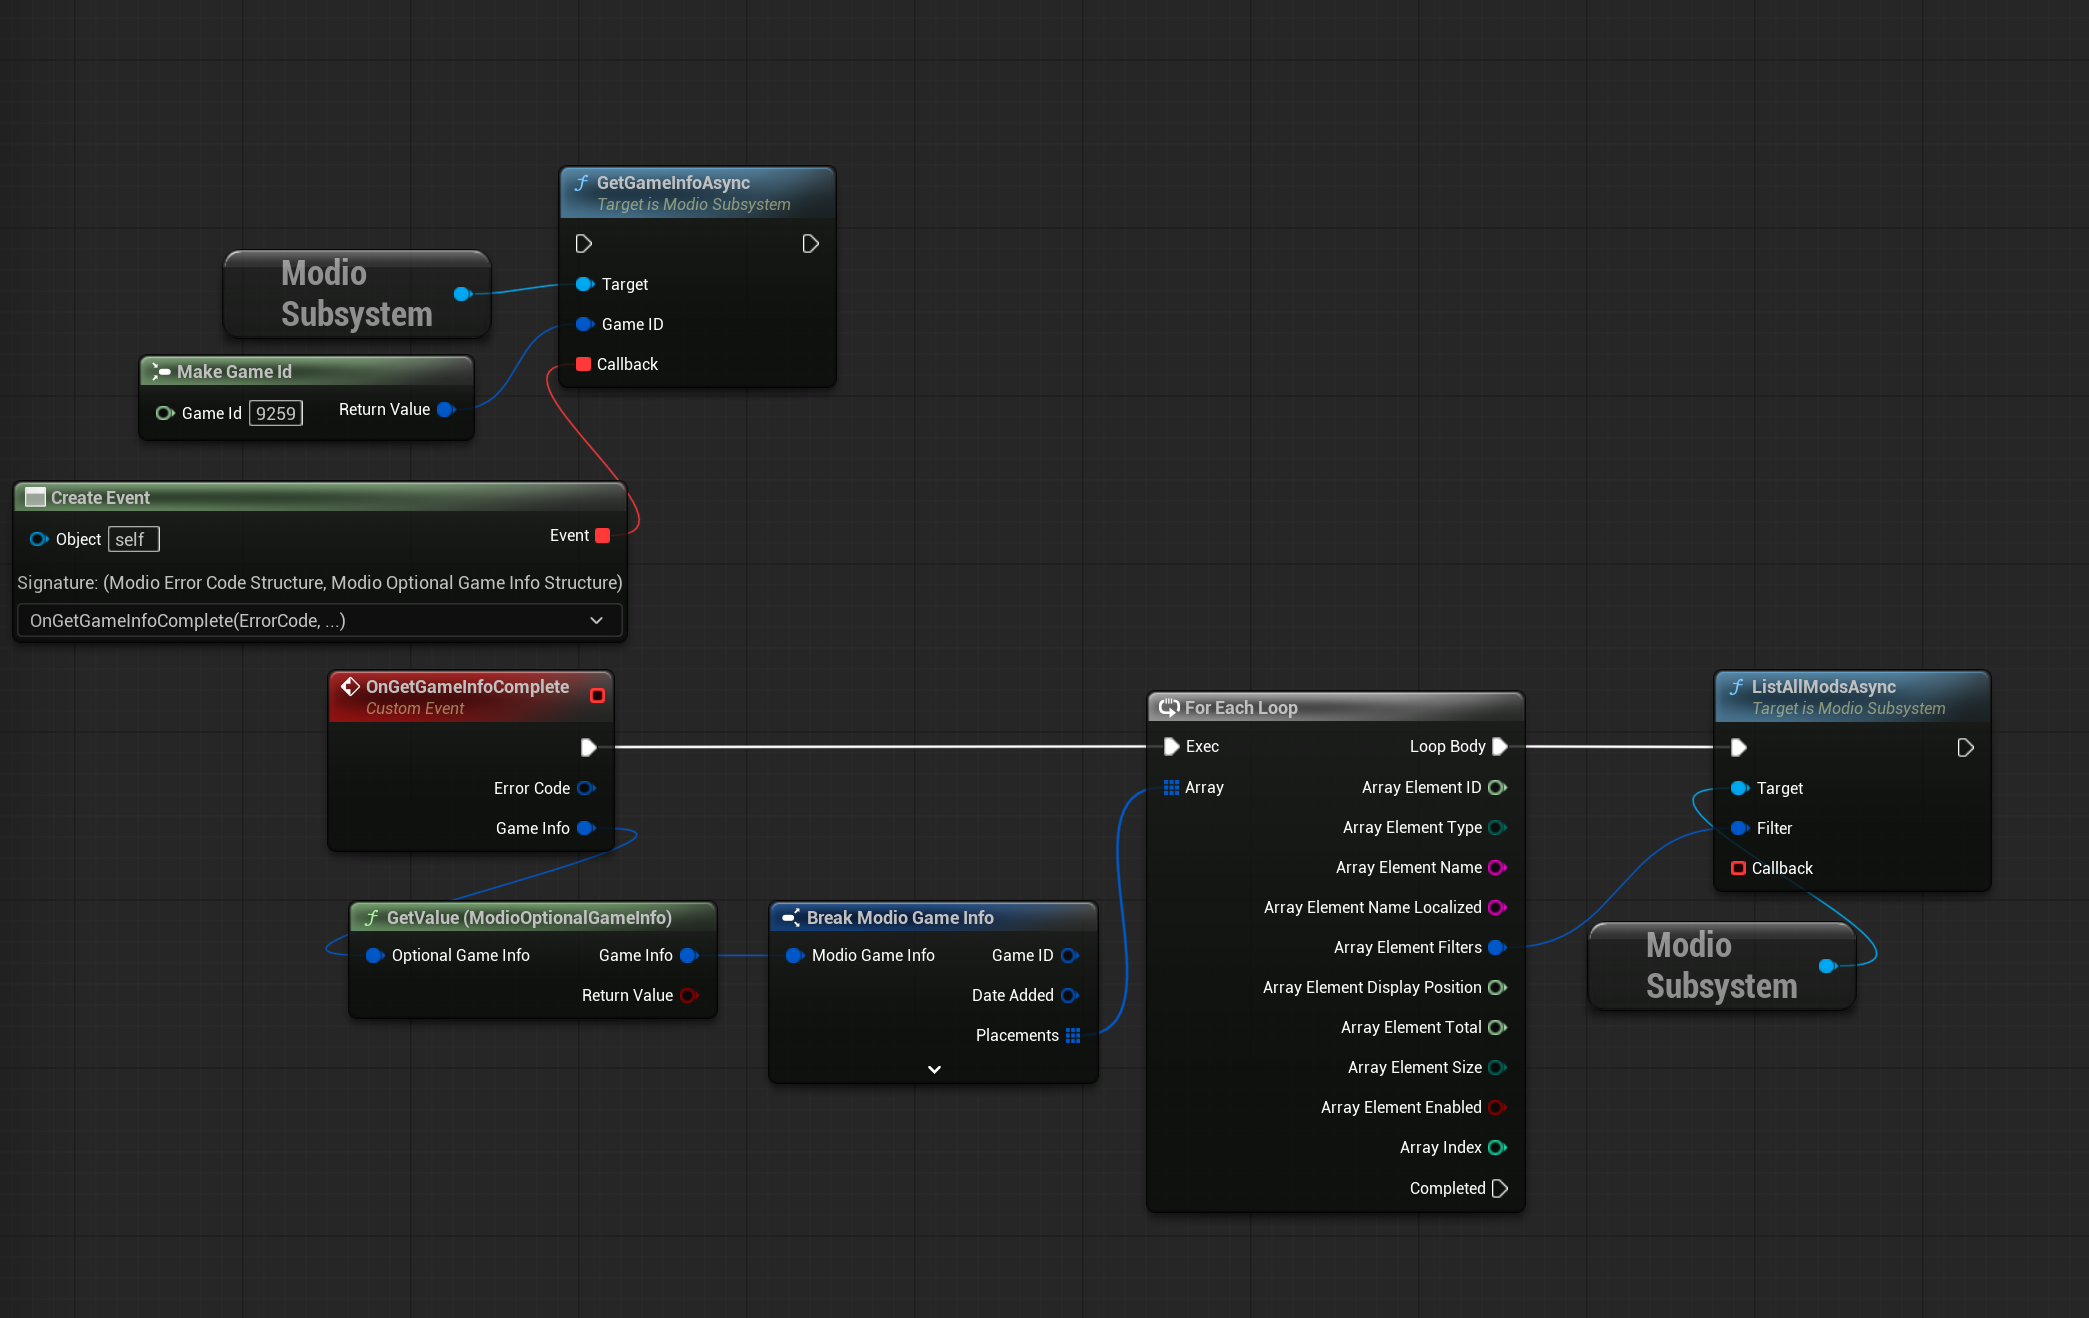
Task: Click Date Added output pin
Action: tap(1070, 995)
